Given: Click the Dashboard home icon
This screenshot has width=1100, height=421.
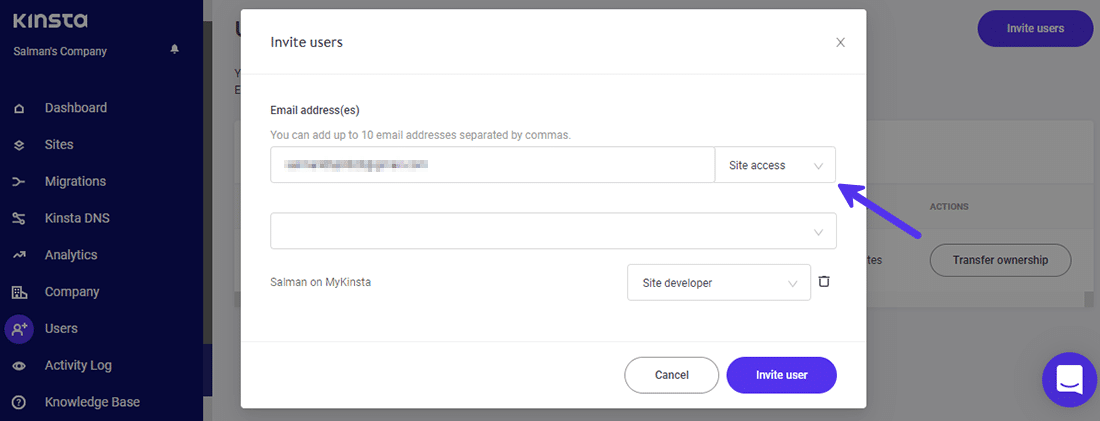Looking at the screenshot, I should 19,108.
